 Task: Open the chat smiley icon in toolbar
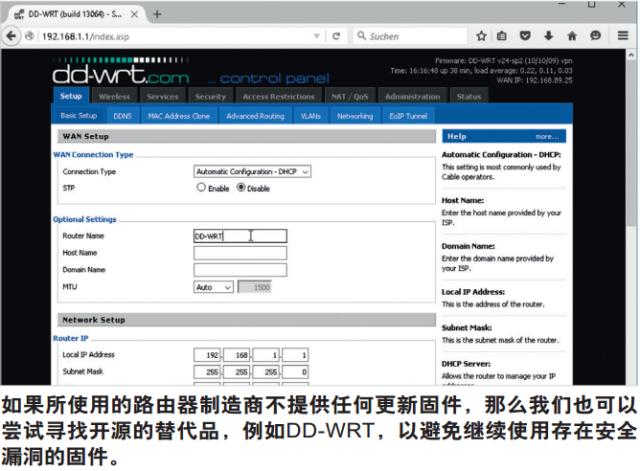[596, 36]
